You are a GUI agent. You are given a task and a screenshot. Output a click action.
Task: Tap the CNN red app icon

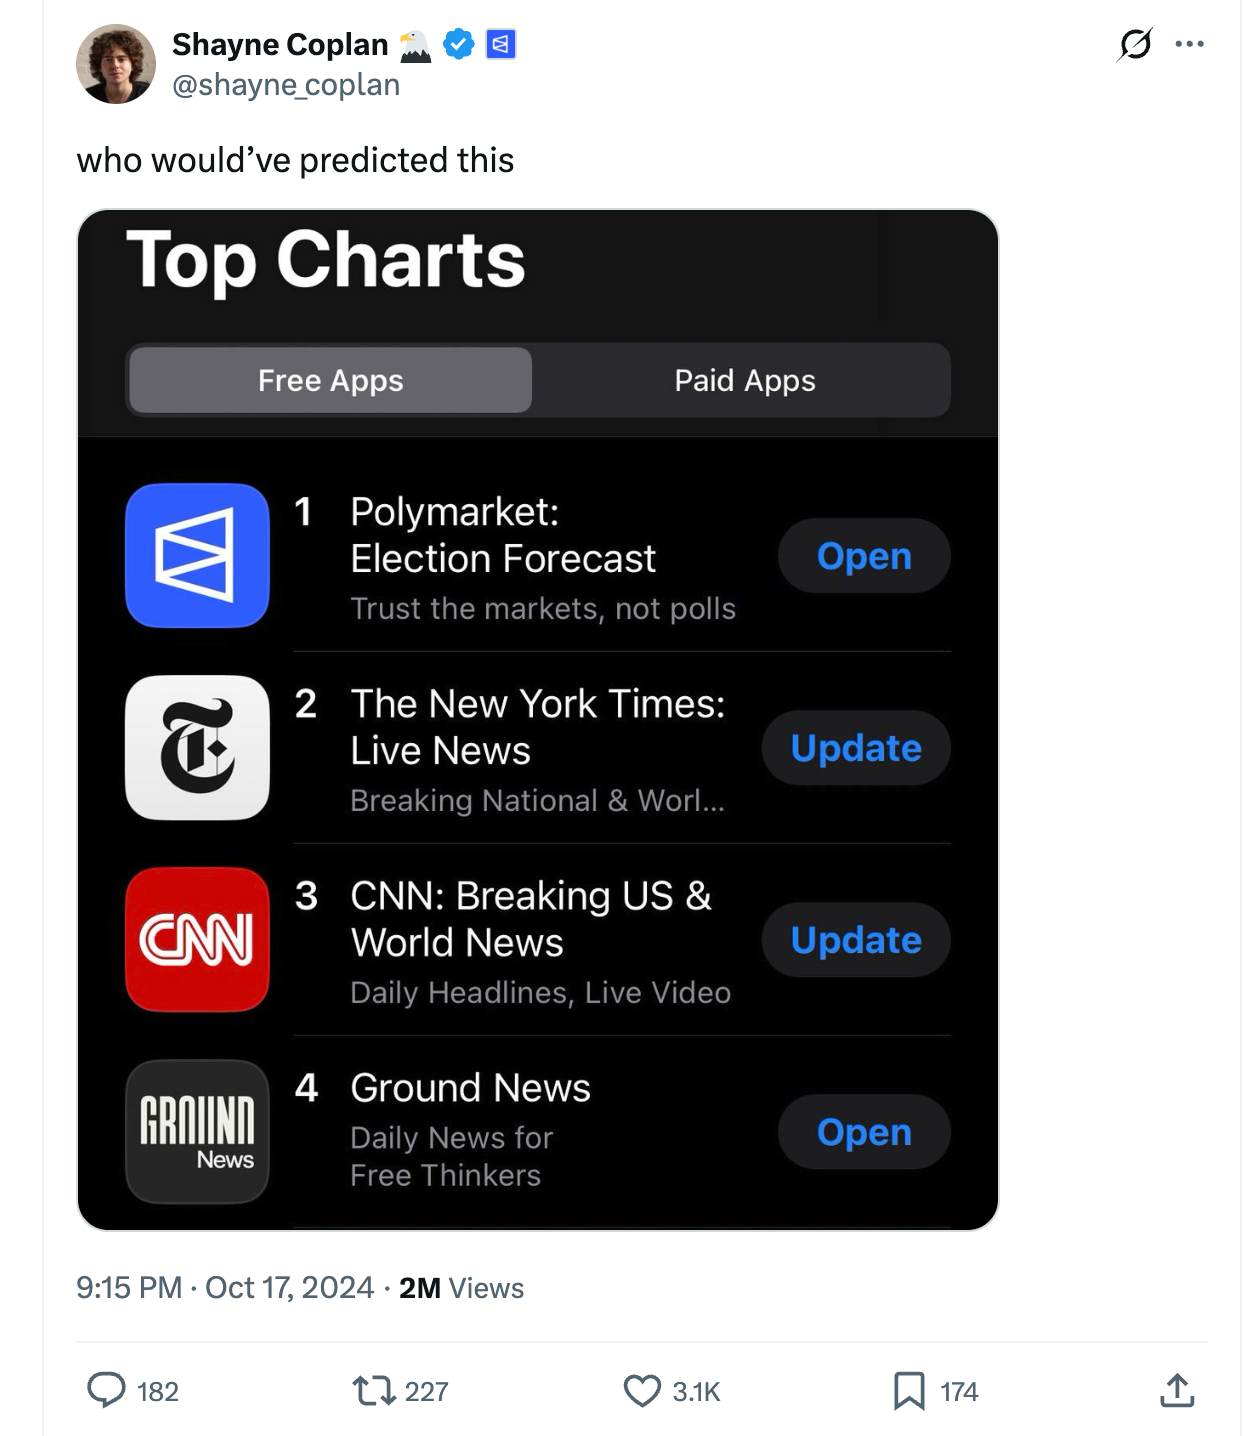197,940
